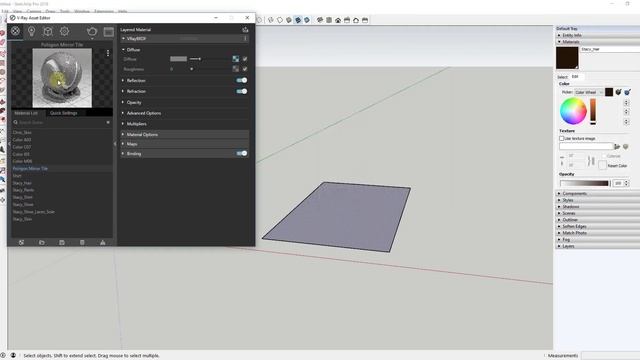Open the Color Wheel picker dropdown
640x360 pixels.
(x=589, y=92)
